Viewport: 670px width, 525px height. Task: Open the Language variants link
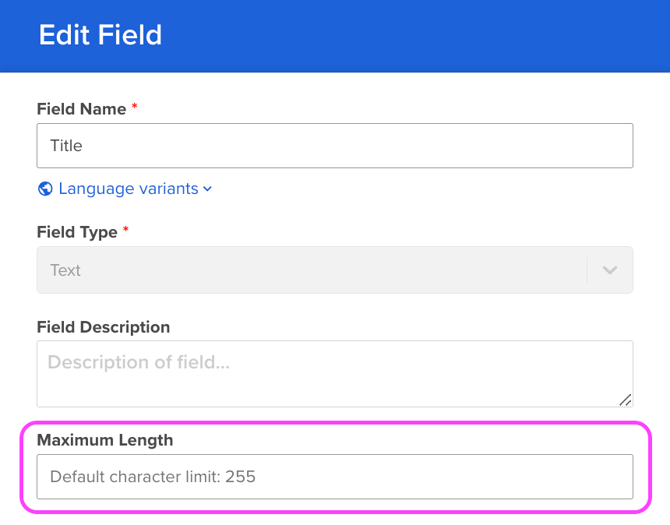(128, 189)
